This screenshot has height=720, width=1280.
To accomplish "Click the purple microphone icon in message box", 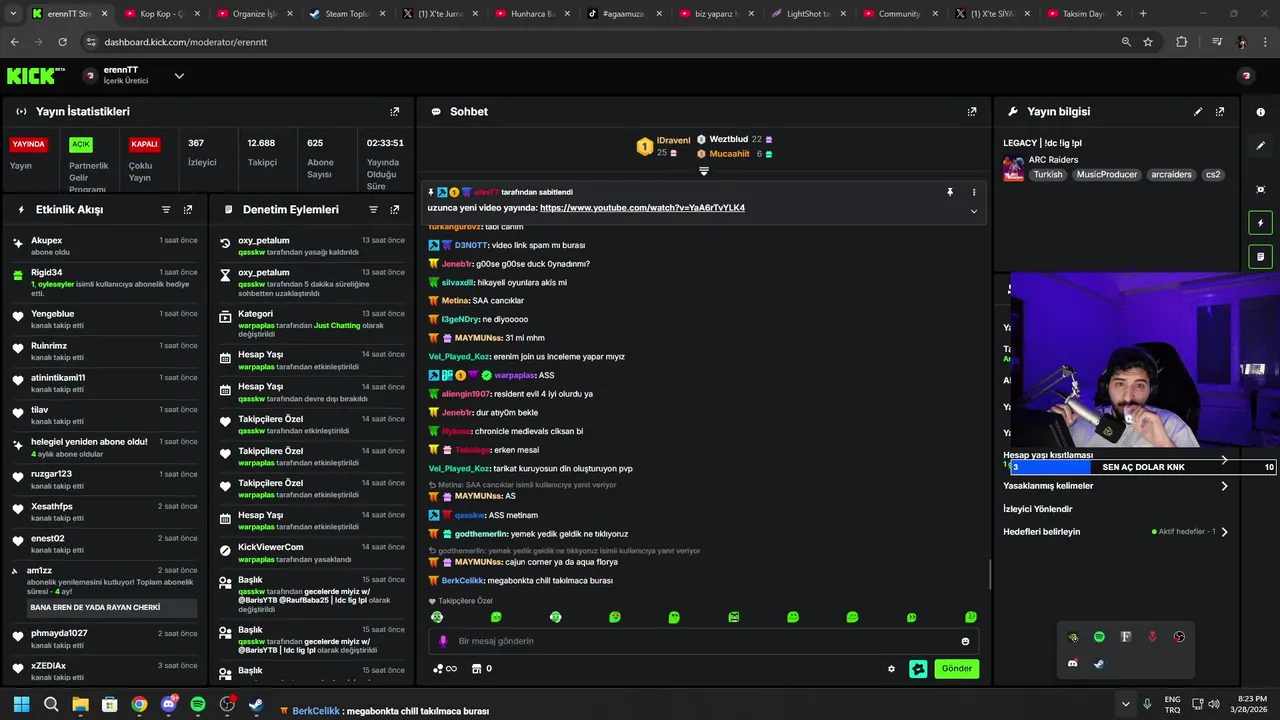I will (x=444, y=641).
